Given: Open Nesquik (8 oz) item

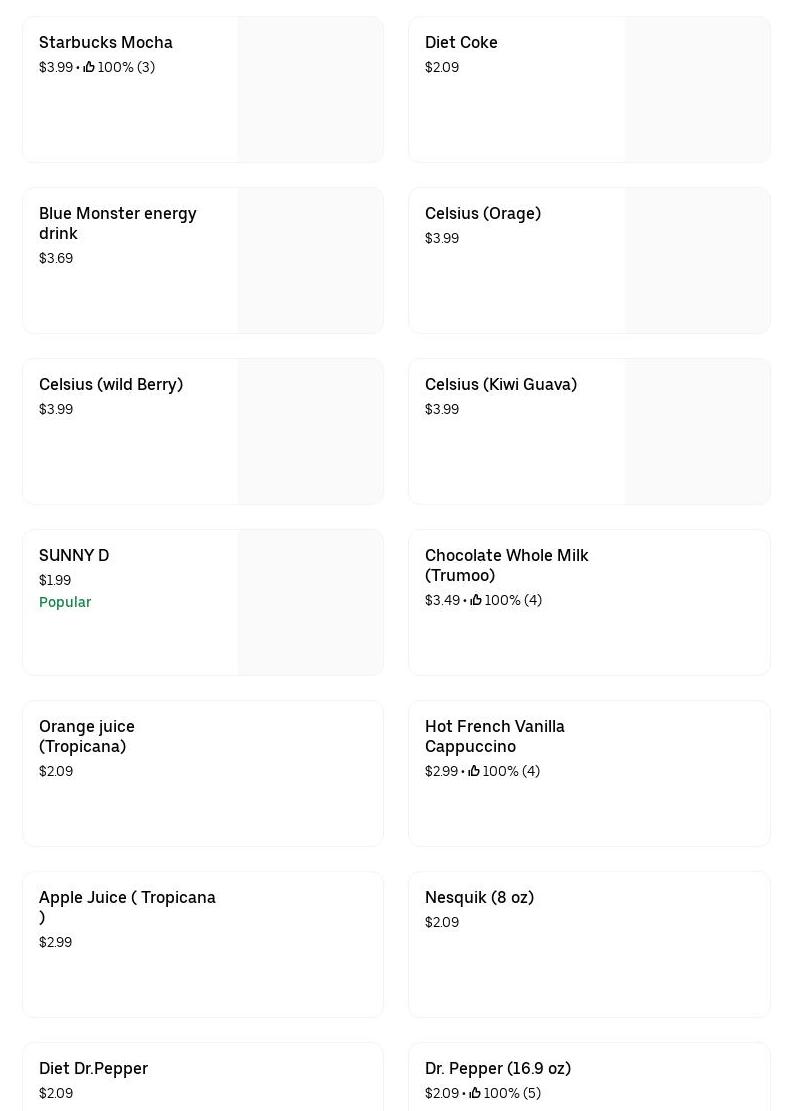Looking at the screenshot, I should tap(589, 944).
